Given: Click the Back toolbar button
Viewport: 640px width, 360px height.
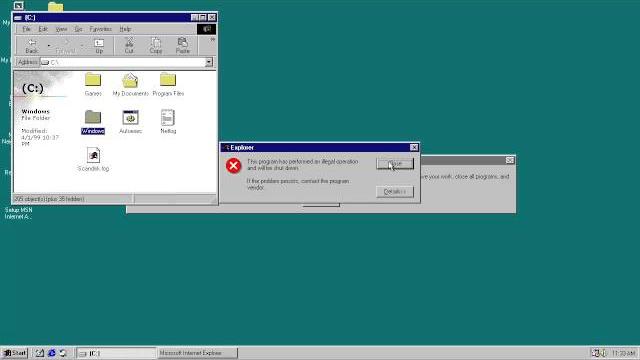Looking at the screenshot, I should [x=31, y=46].
